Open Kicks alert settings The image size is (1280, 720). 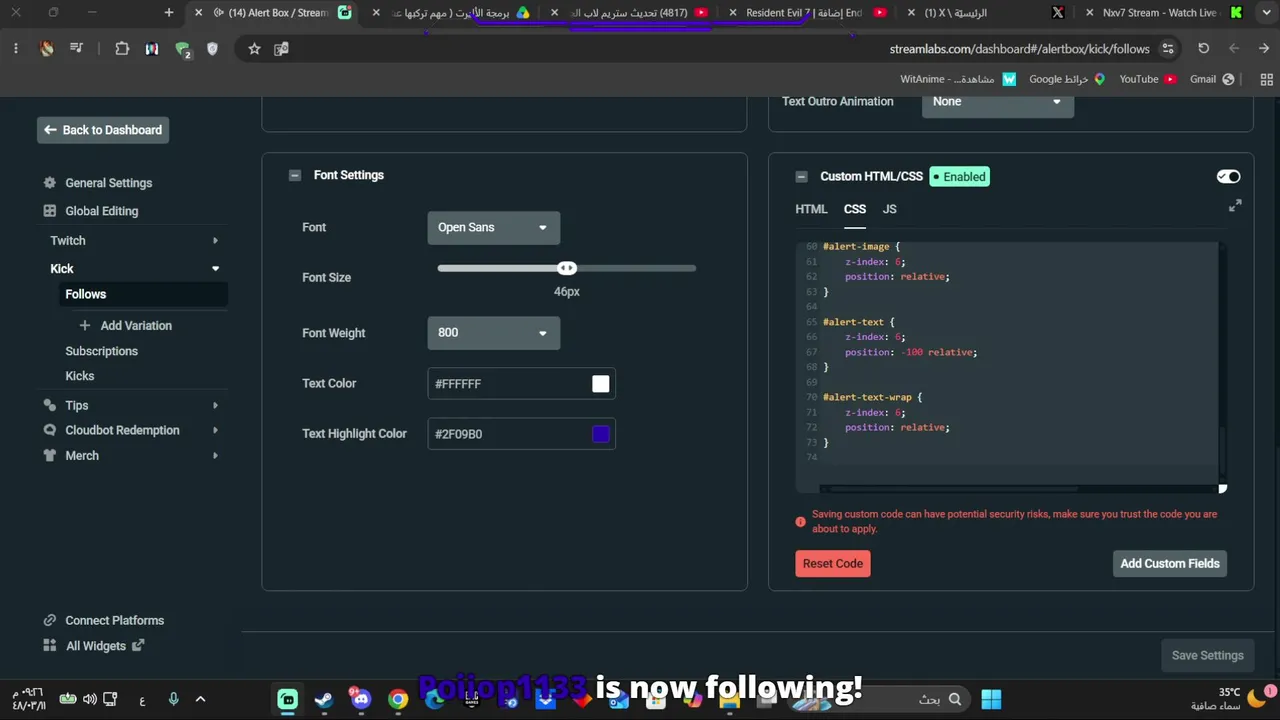(x=80, y=376)
